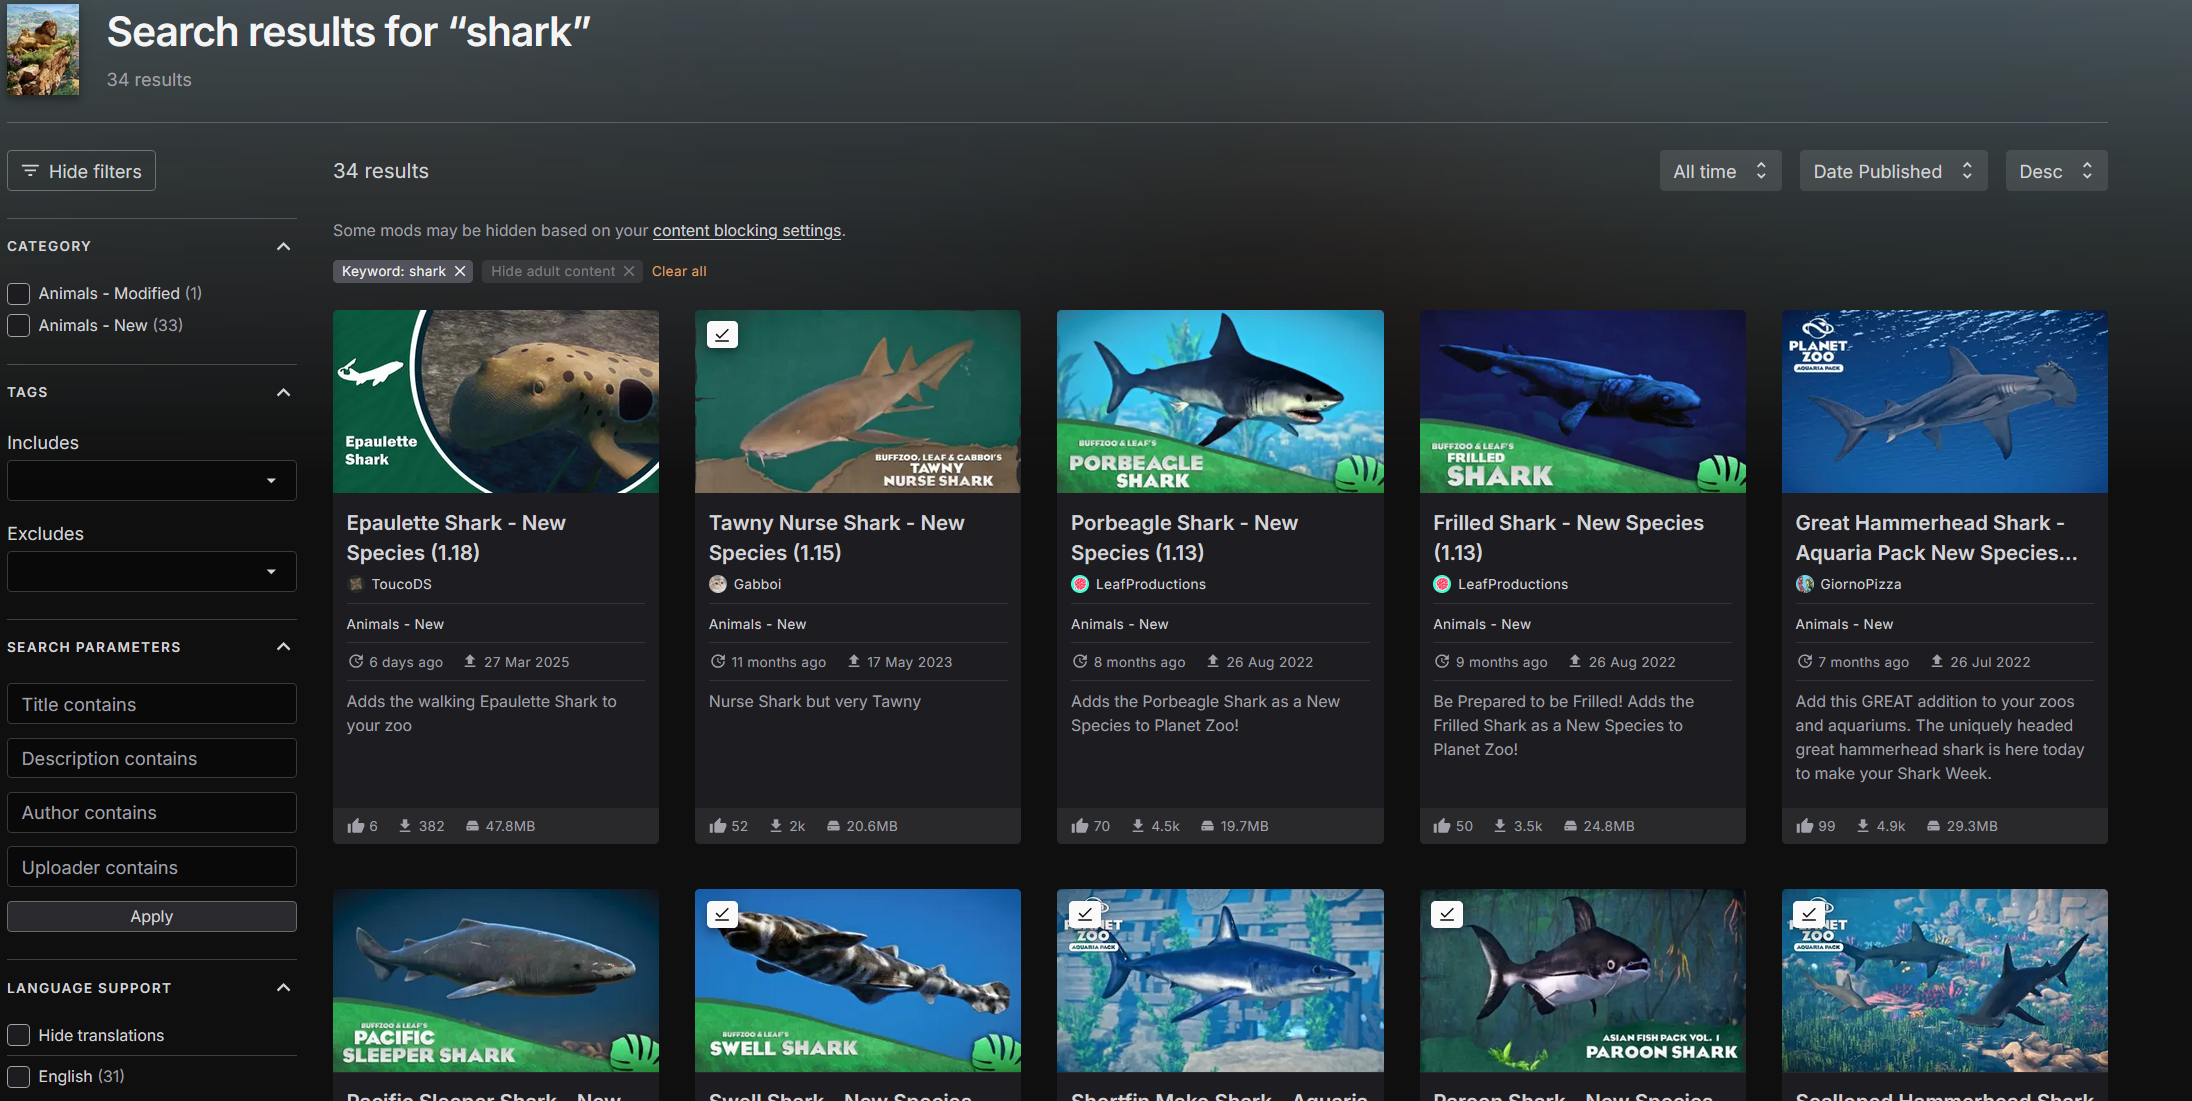Open LeafProductions profile on Porbeagle Shark card
The width and height of the screenshot is (2192, 1101).
pos(1150,584)
